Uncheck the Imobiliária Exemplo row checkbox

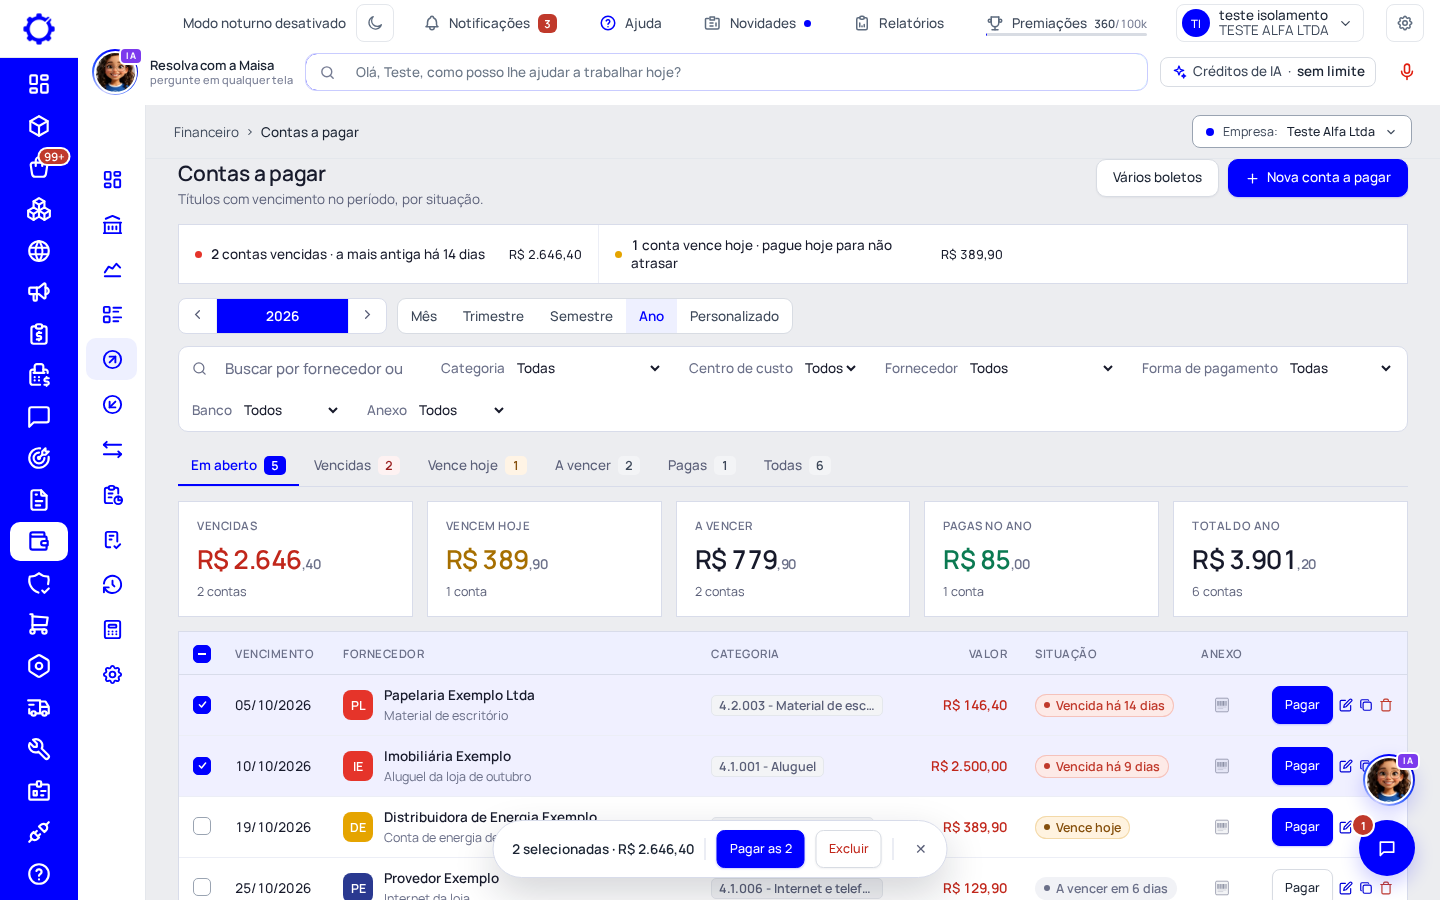click(202, 766)
